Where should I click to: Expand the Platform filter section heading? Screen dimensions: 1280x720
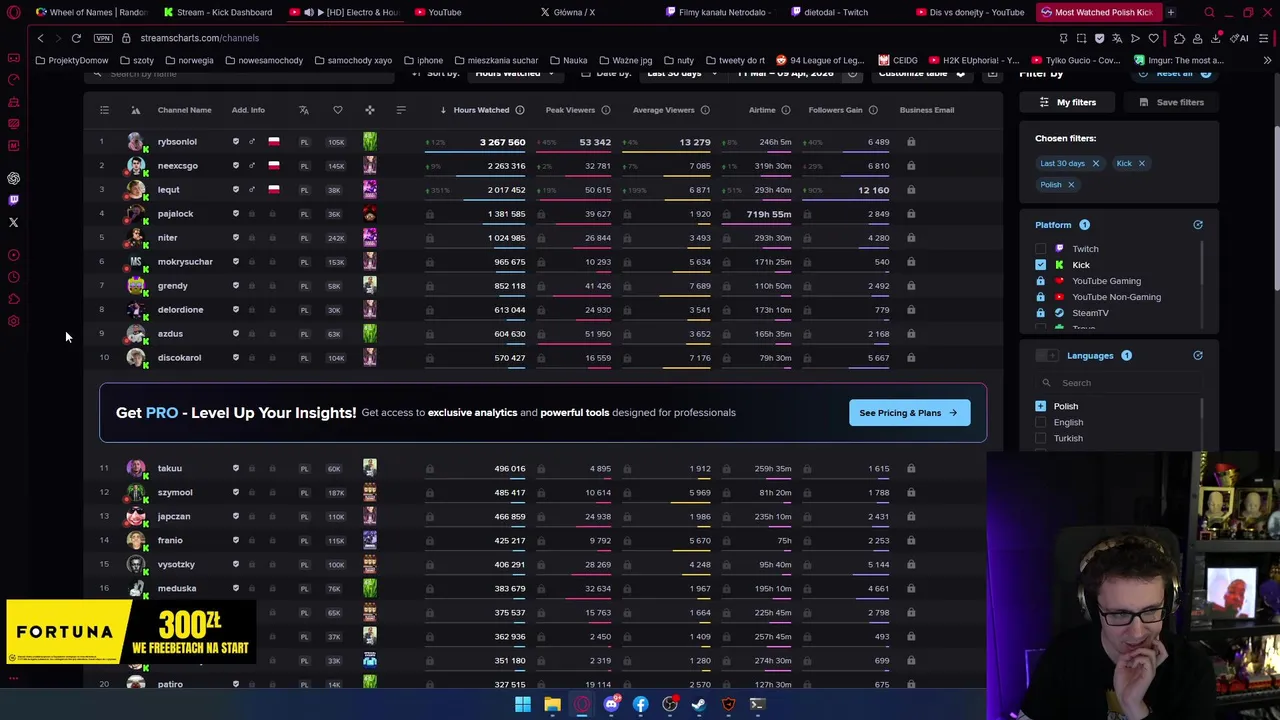tap(1053, 225)
